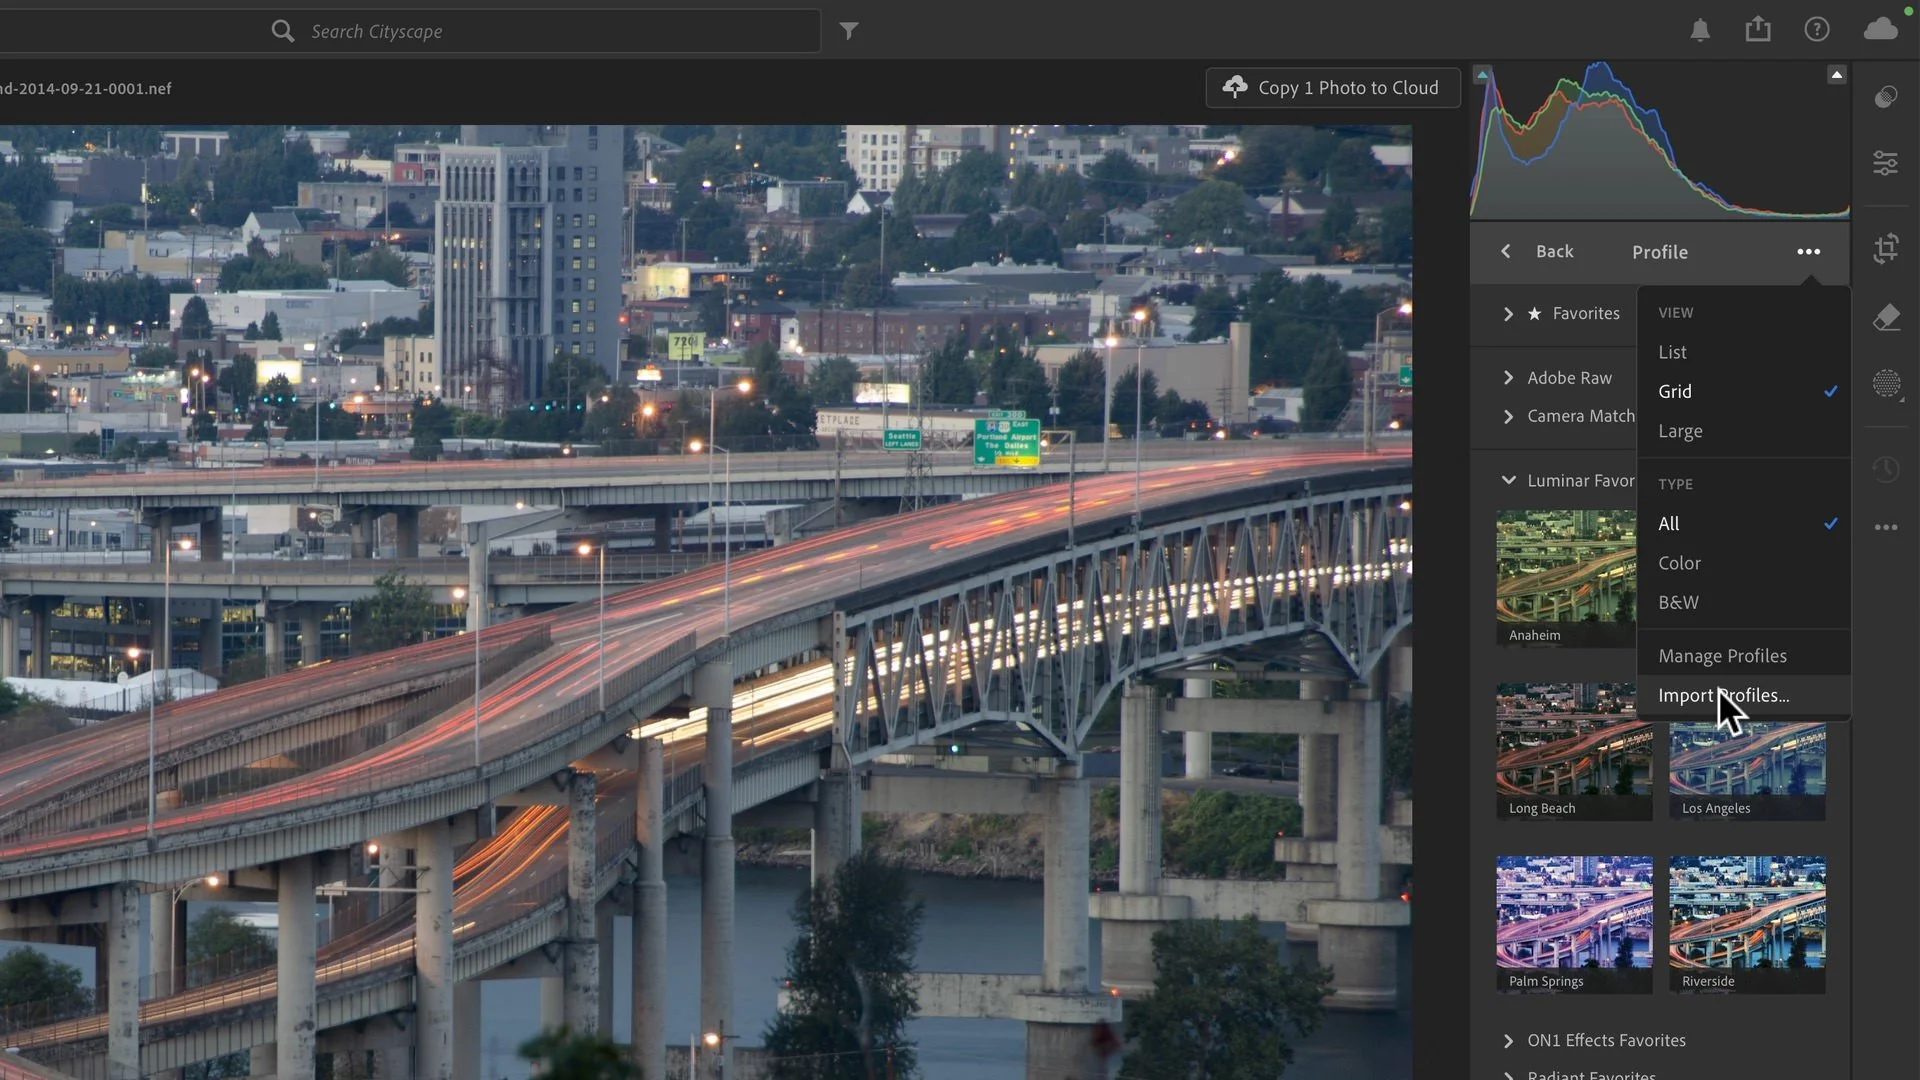The width and height of the screenshot is (1920, 1080).
Task: Open the Share options
Action: 1758,29
